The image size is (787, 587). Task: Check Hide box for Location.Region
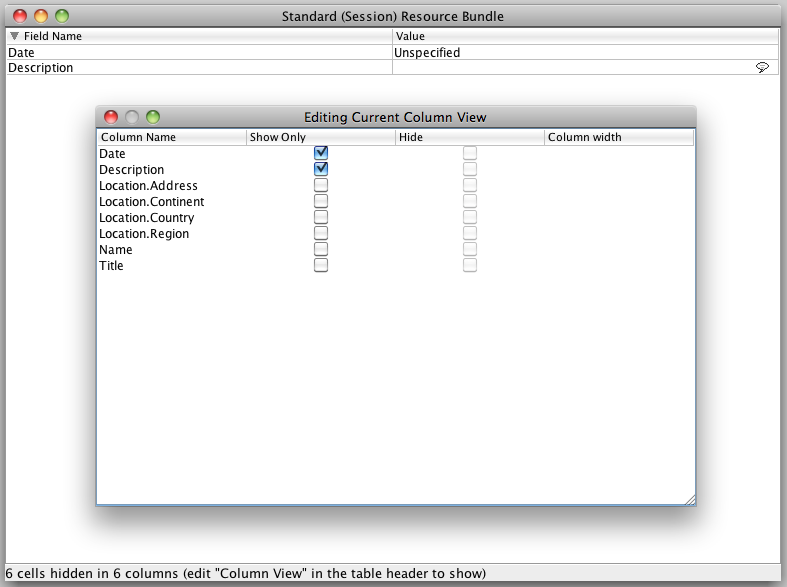(470, 233)
